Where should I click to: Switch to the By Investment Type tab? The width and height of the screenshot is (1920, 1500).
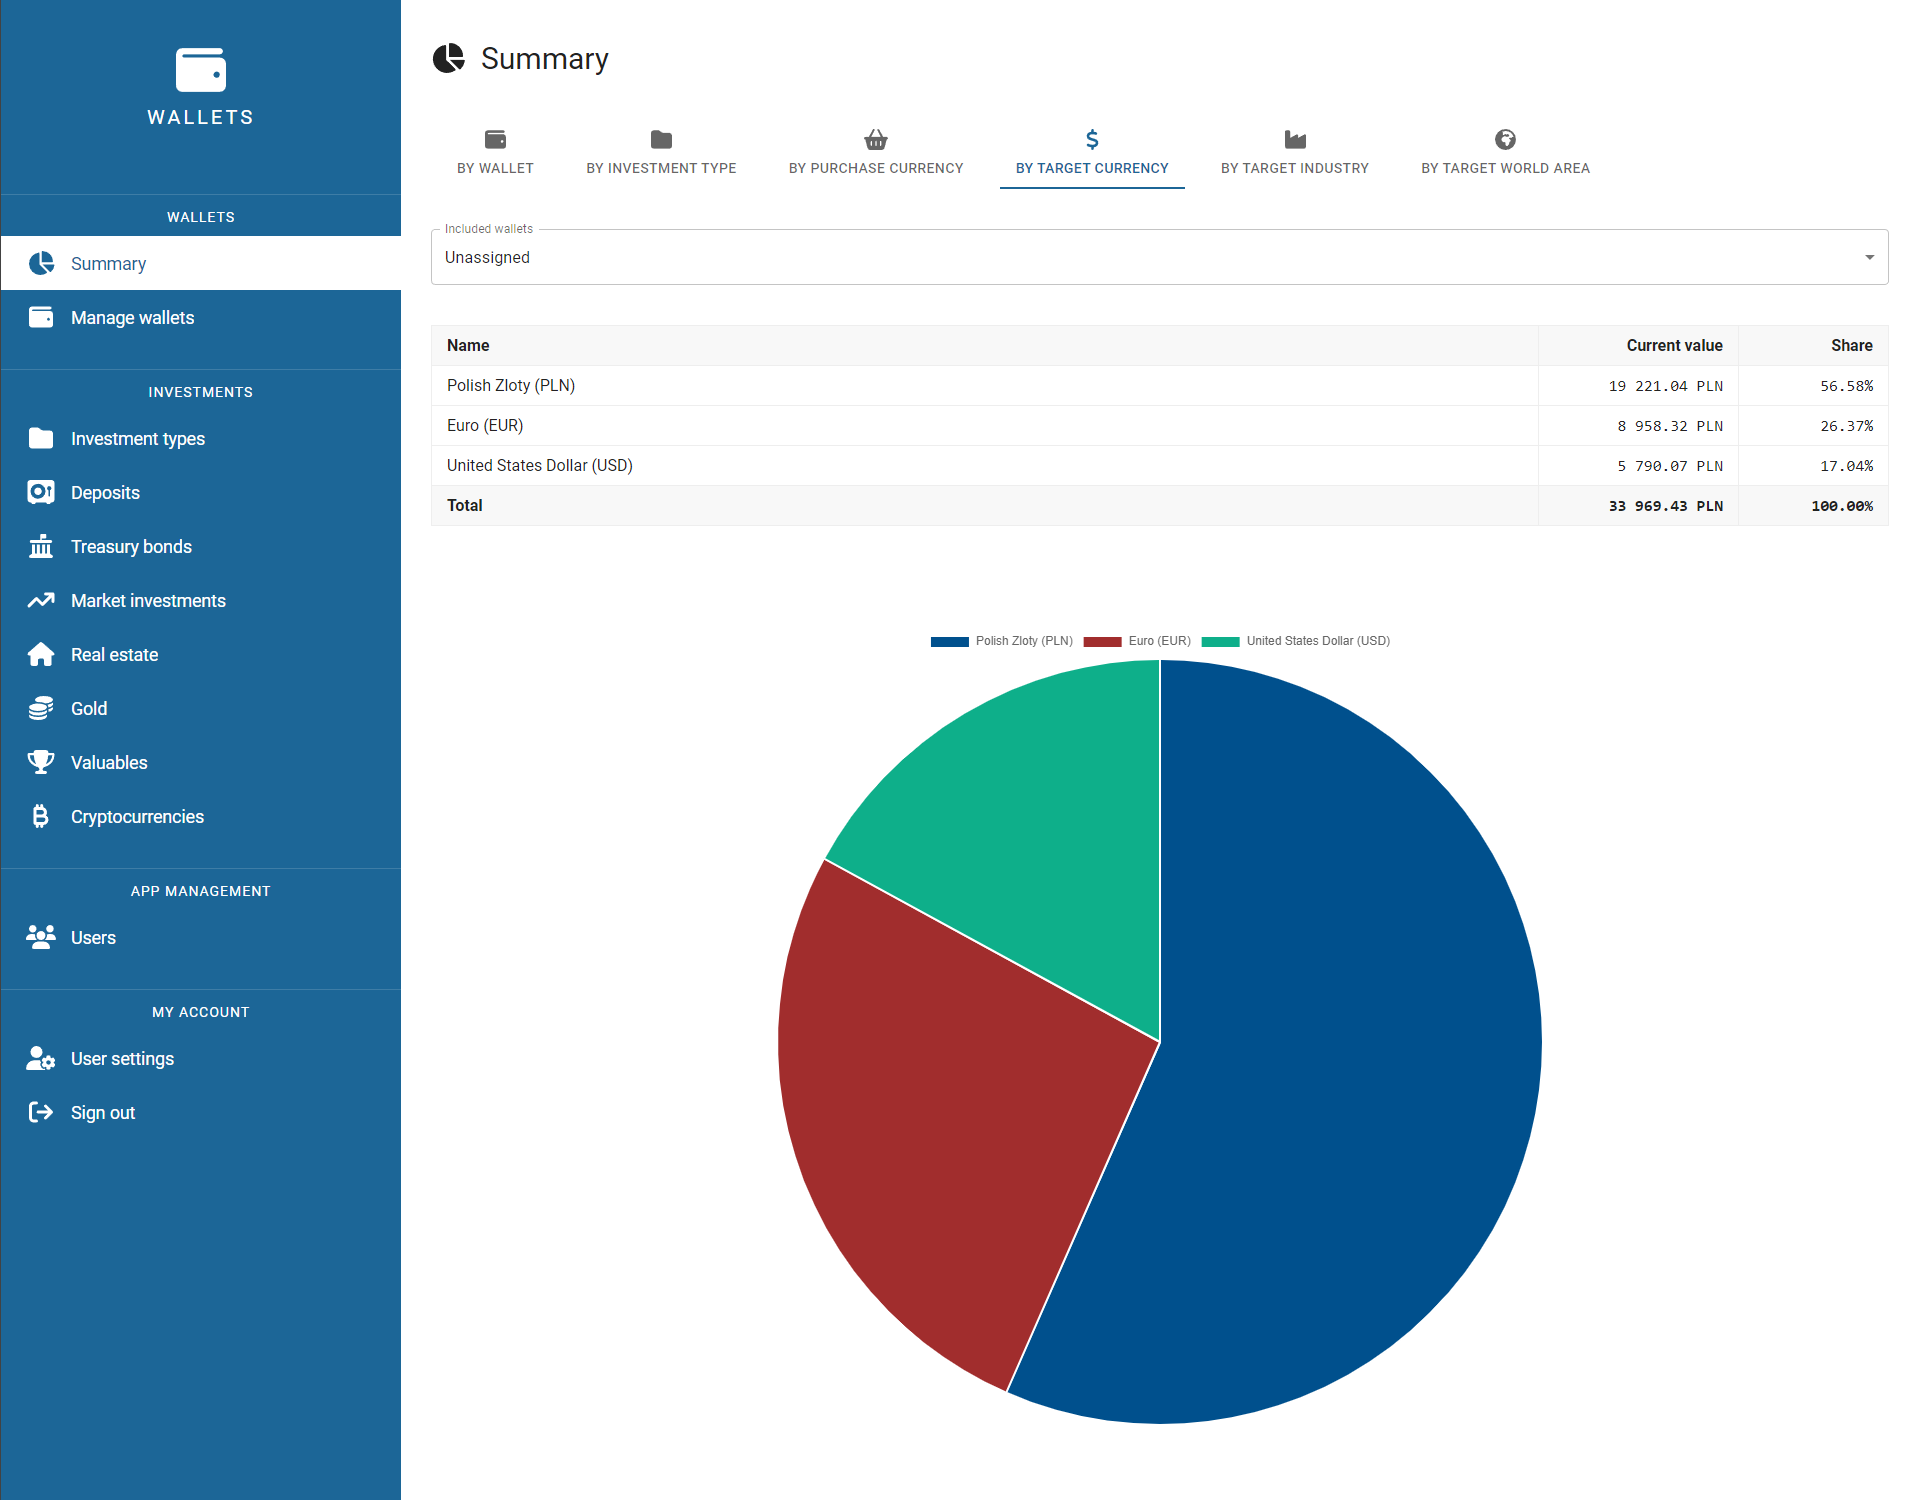pyautogui.click(x=661, y=154)
